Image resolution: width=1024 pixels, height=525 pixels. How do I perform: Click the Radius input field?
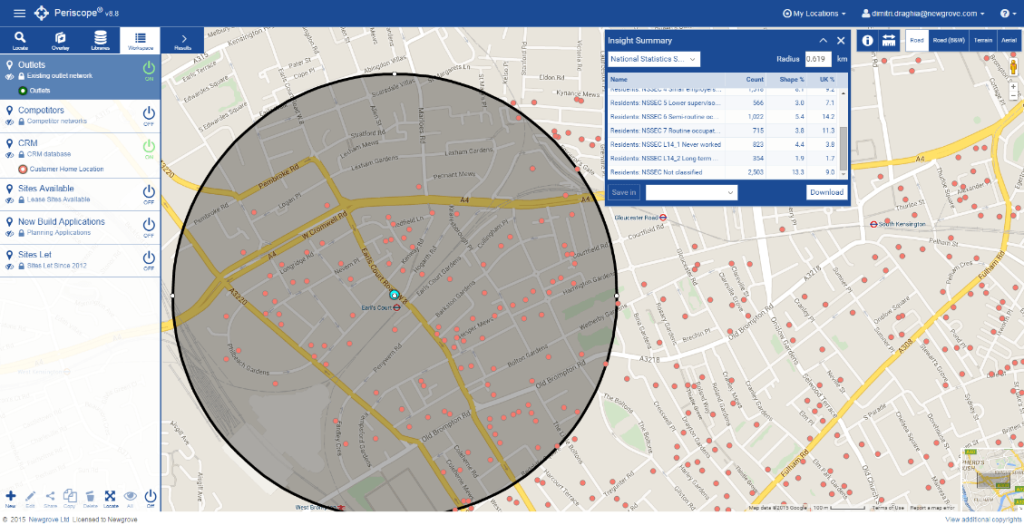coord(818,59)
